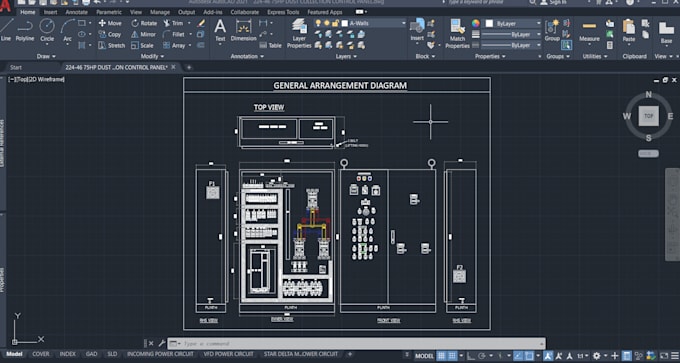Select the Line tool
Viewport: 680px width, 363px height.
[x=6, y=29]
